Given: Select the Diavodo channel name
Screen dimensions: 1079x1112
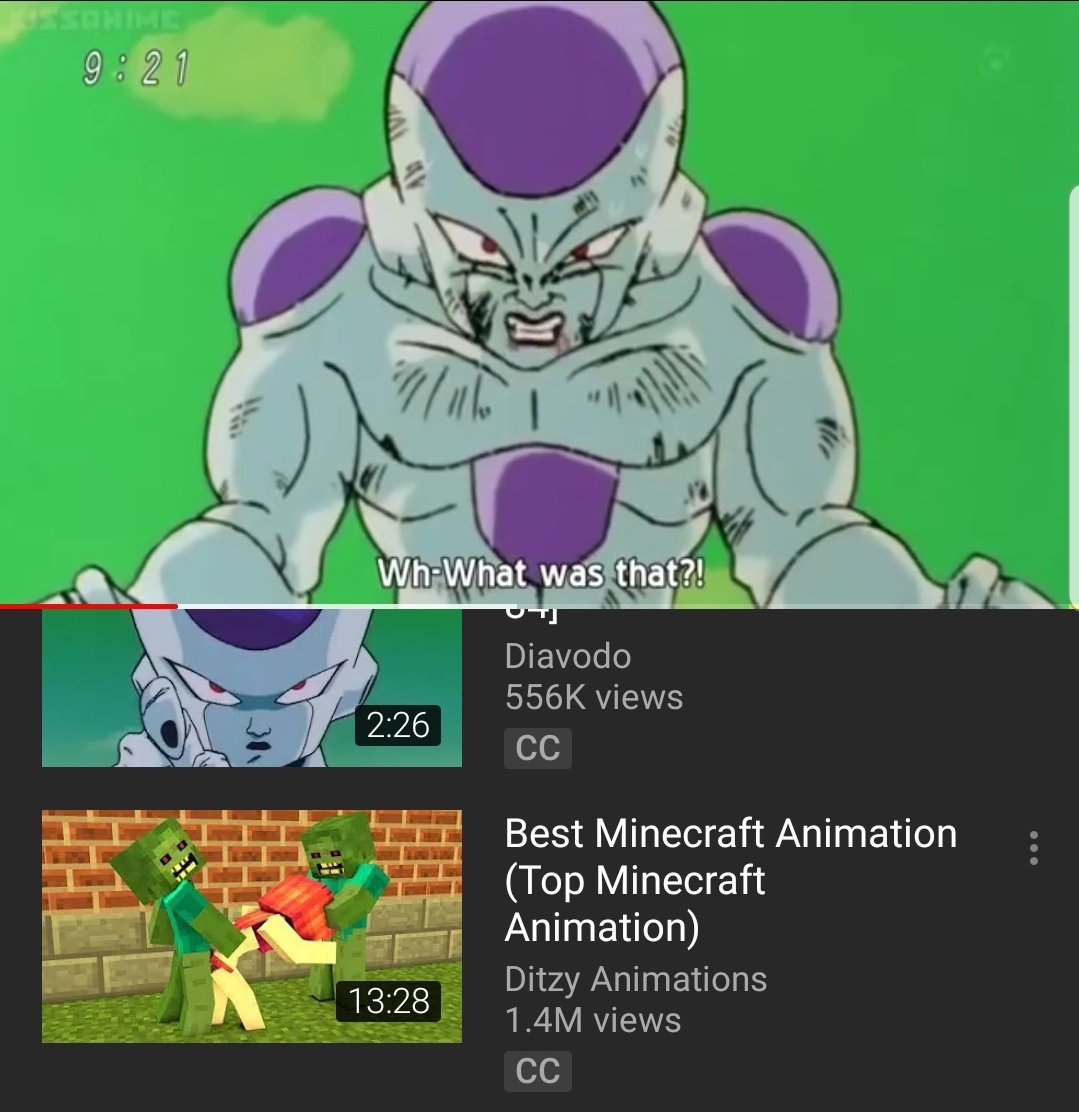Looking at the screenshot, I should [x=568, y=656].
